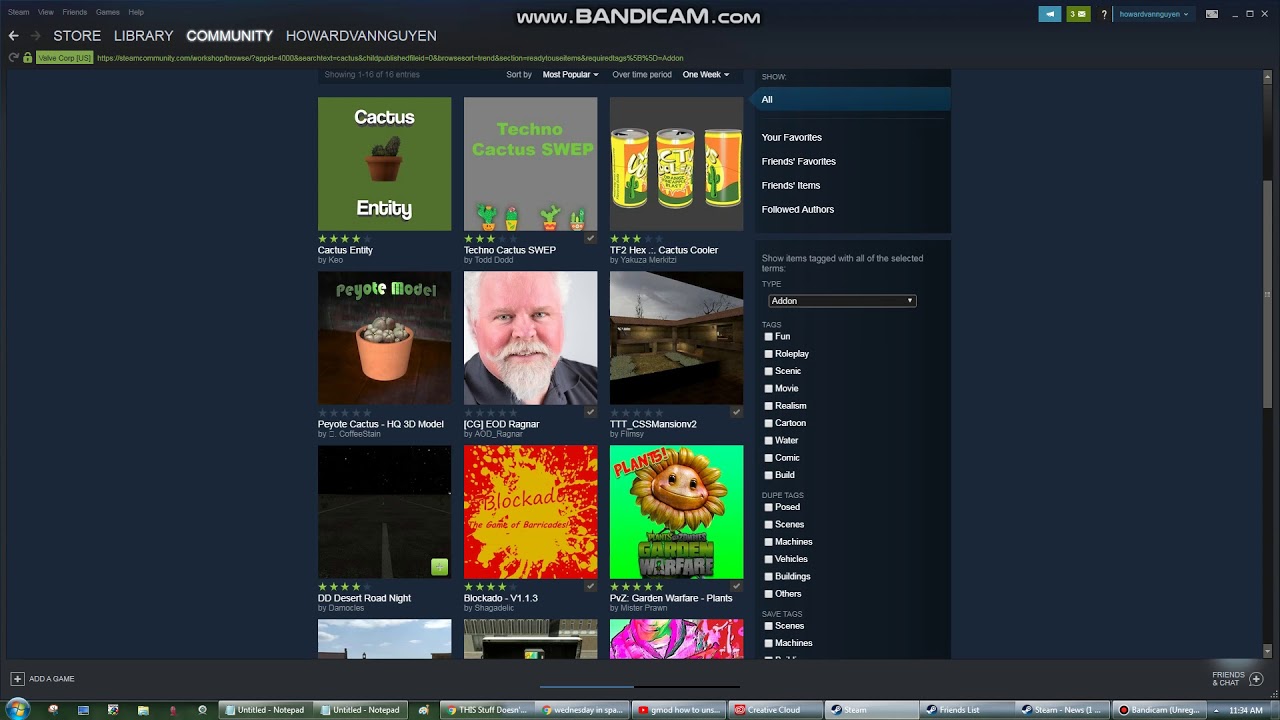Select All in the Show filter
1280x720 pixels.
[x=852, y=99]
